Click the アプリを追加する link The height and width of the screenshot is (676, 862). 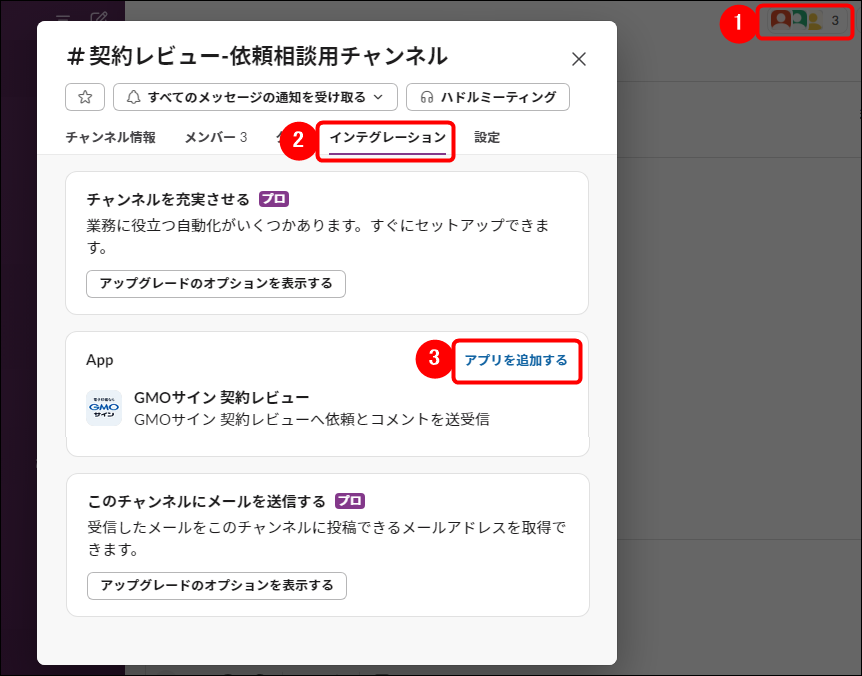click(516, 361)
